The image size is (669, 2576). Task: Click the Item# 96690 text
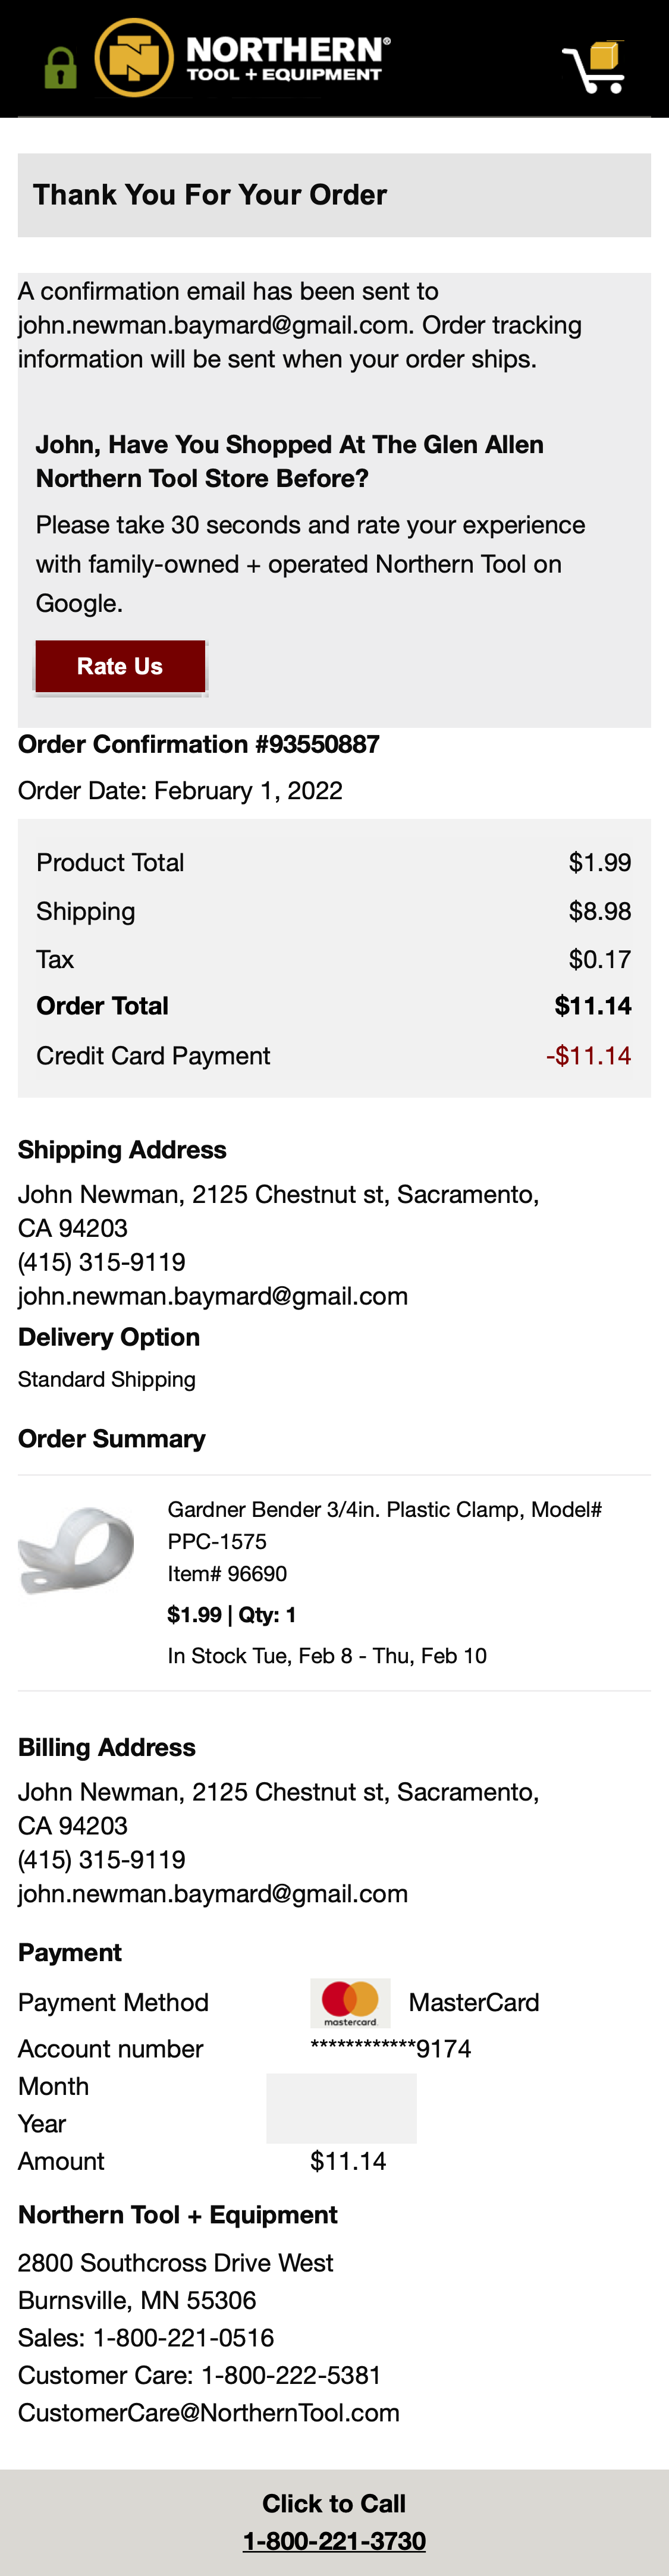click(x=227, y=1574)
